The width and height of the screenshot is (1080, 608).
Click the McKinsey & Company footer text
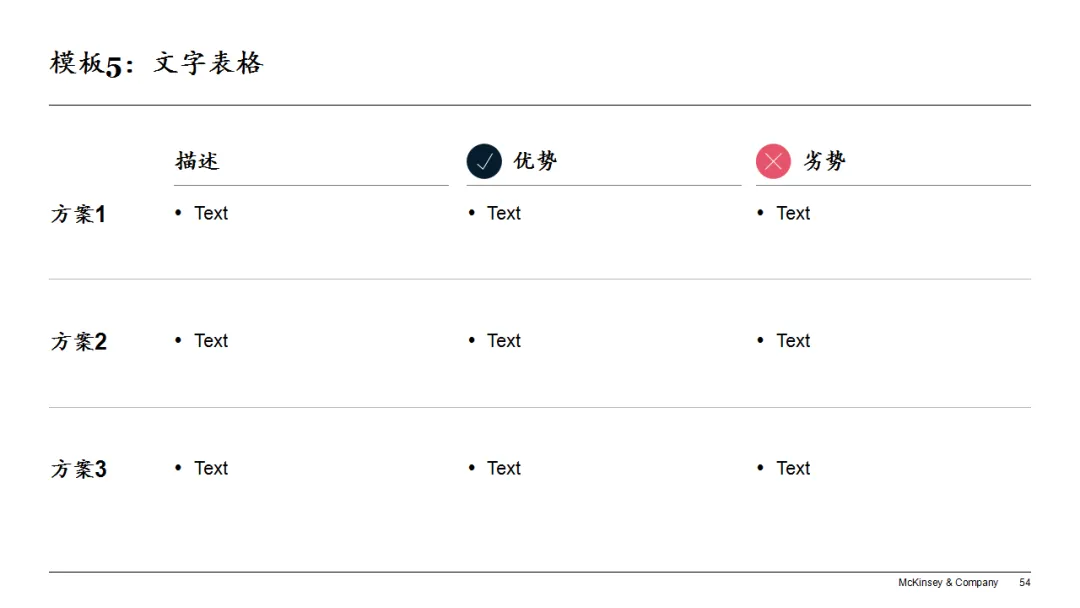[948, 583]
